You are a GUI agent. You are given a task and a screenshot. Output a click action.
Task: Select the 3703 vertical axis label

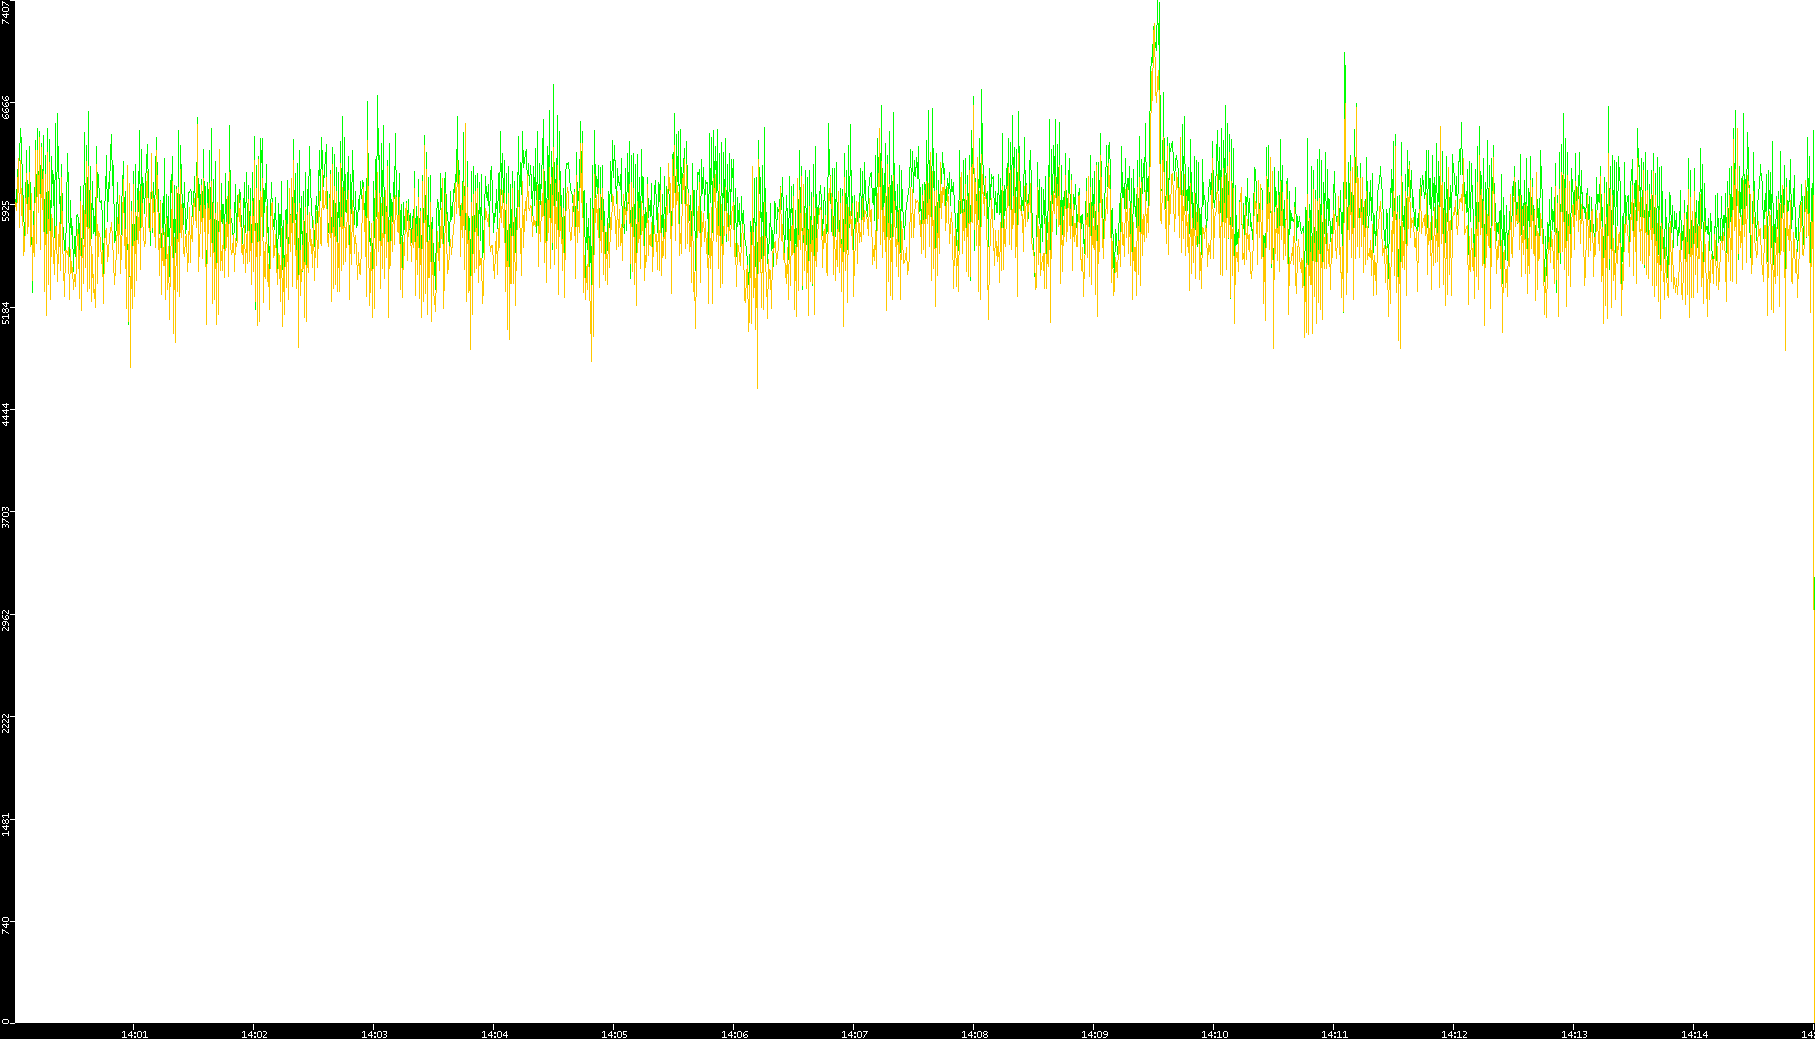coord(7,517)
